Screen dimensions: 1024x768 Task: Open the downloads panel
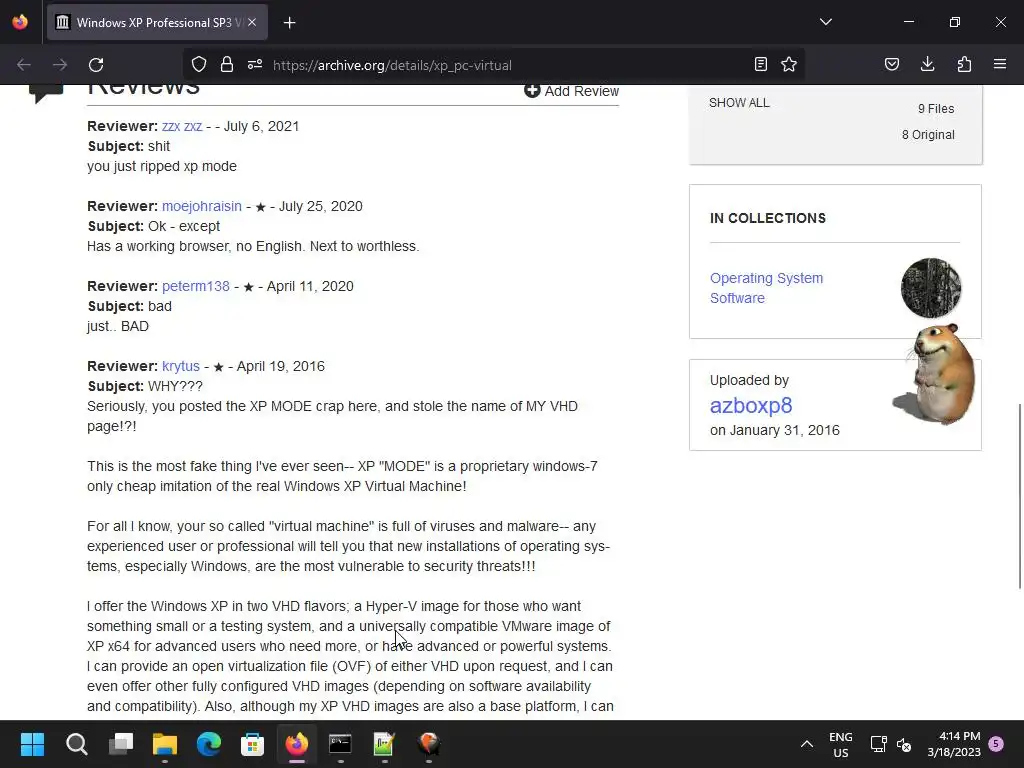[x=927, y=64]
